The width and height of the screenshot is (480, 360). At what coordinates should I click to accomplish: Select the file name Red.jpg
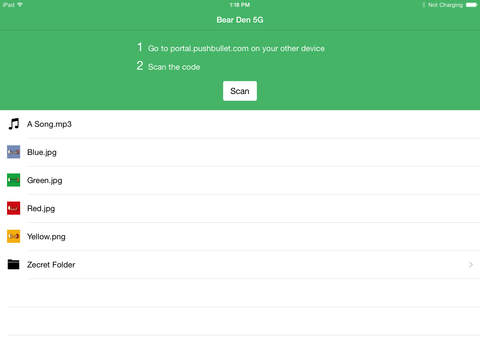click(x=41, y=209)
